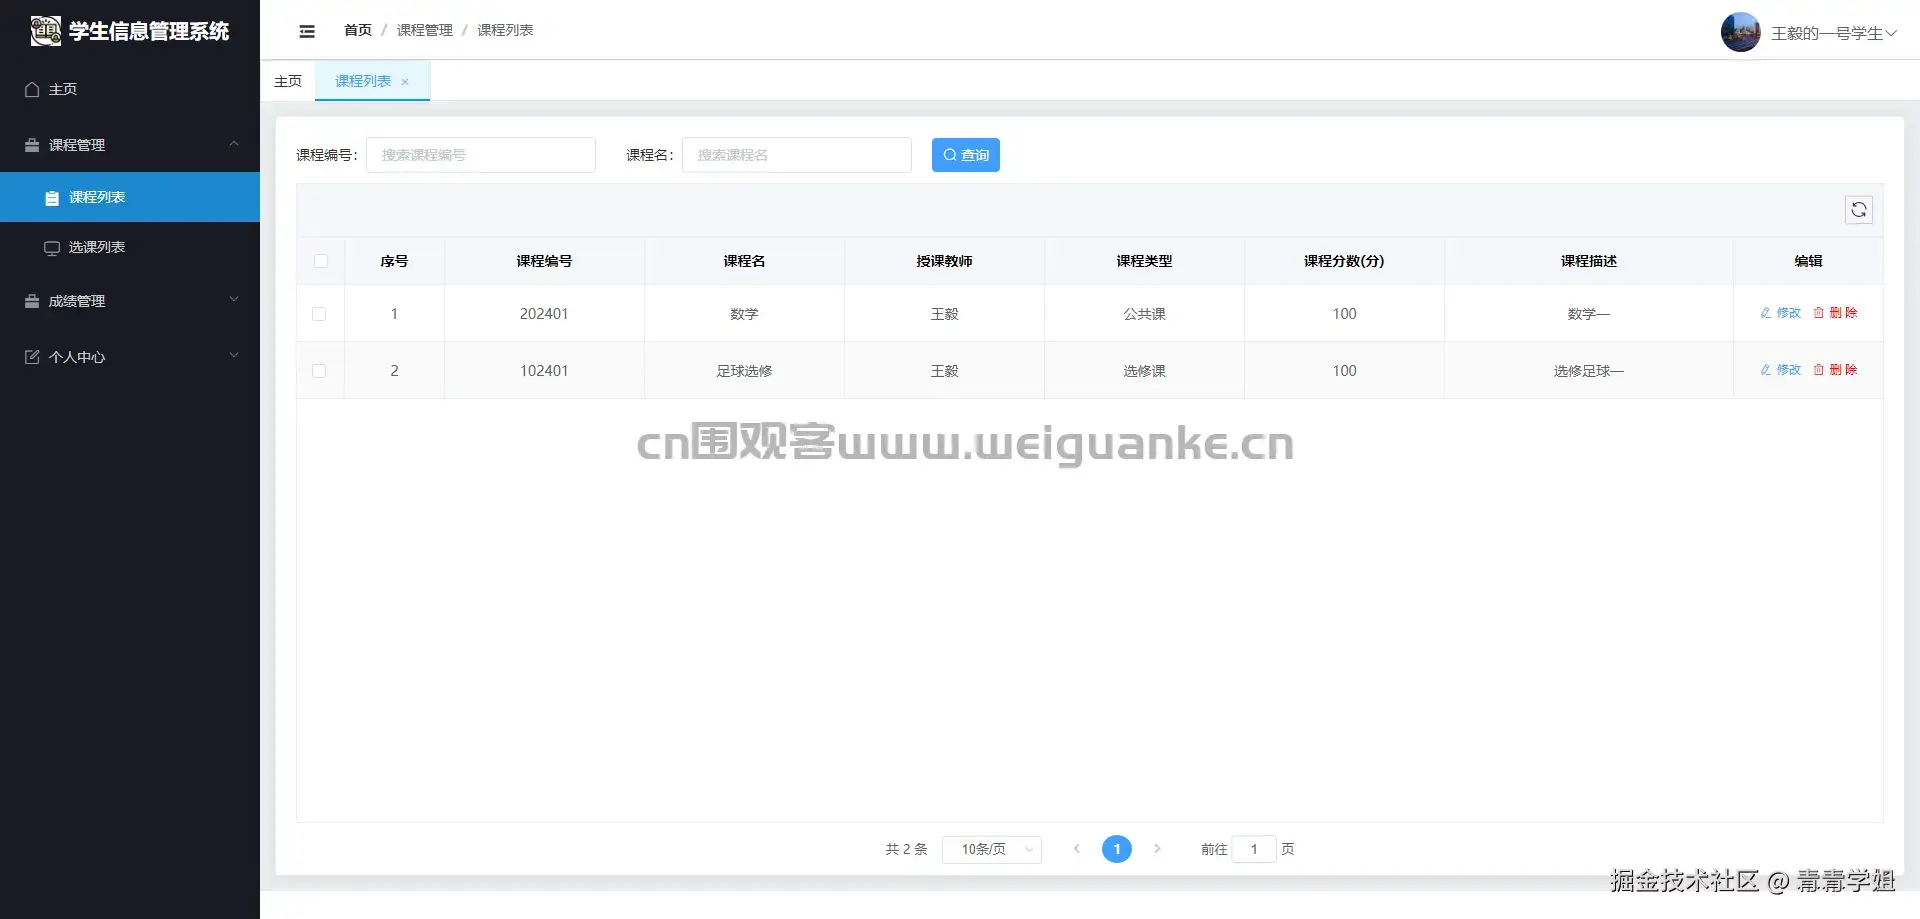
Task: Switch to the 主页 tab
Action: (288, 81)
